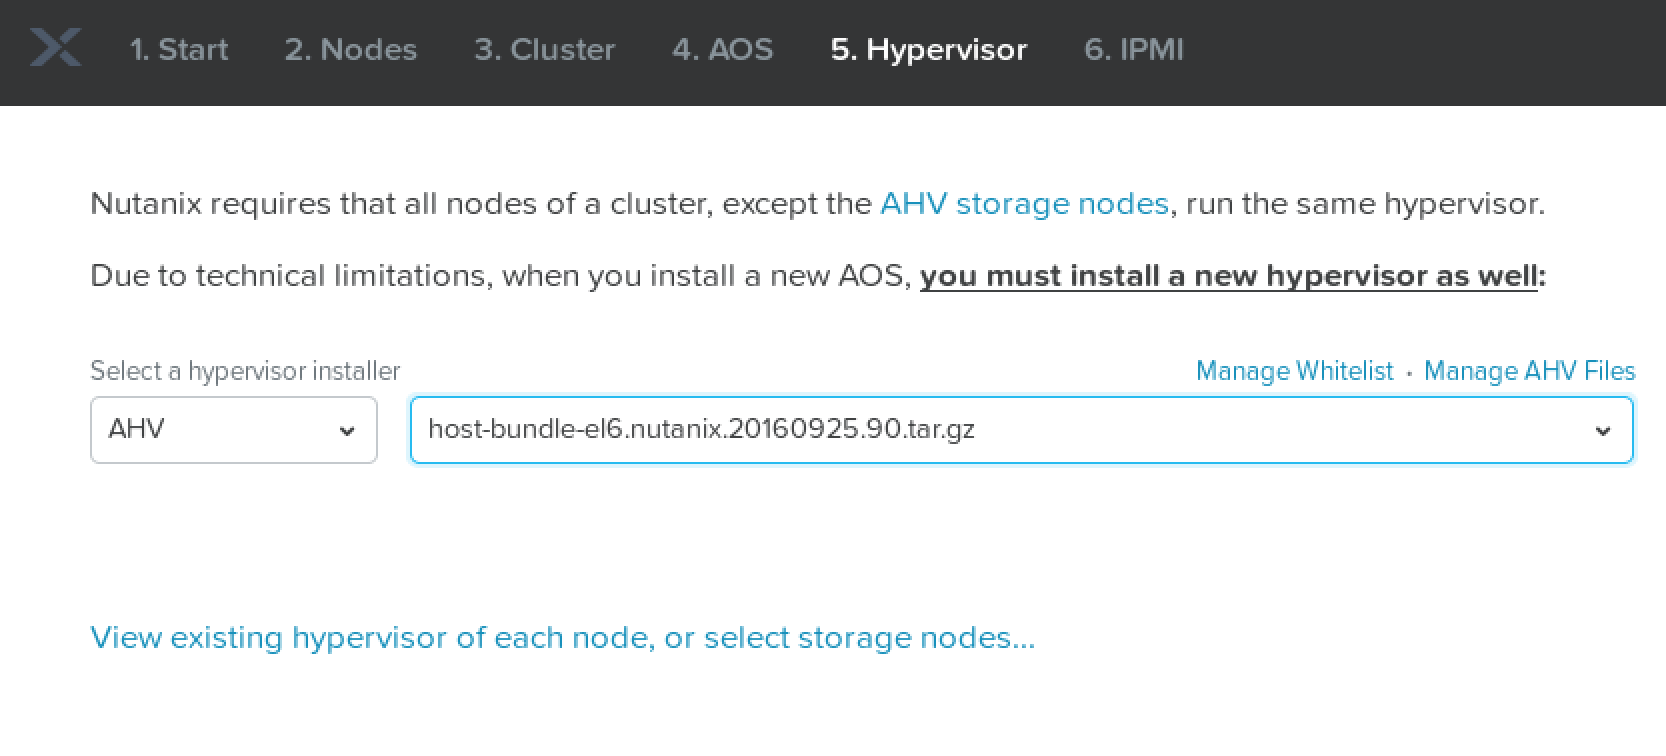Click the dot separator between Manage links
This screenshot has height=756, width=1666.
pyautogui.click(x=1409, y=372)
